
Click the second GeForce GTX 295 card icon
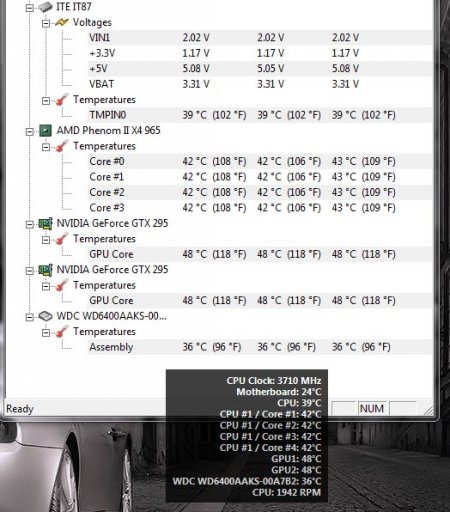pos(45,270)
